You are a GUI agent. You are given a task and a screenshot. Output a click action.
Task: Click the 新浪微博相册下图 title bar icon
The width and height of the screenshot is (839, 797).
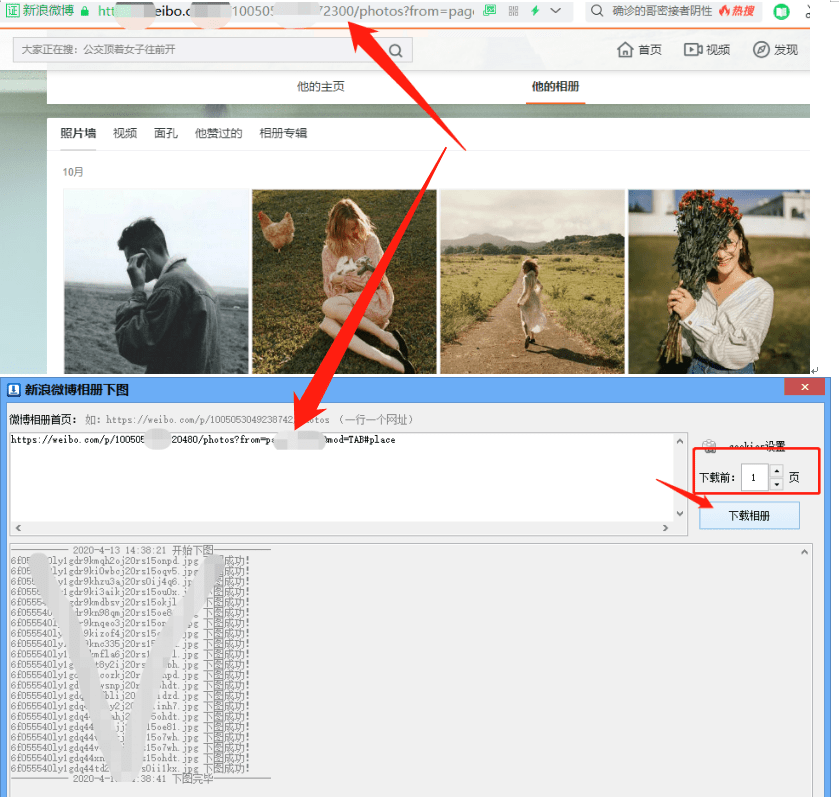coord(13,390)
